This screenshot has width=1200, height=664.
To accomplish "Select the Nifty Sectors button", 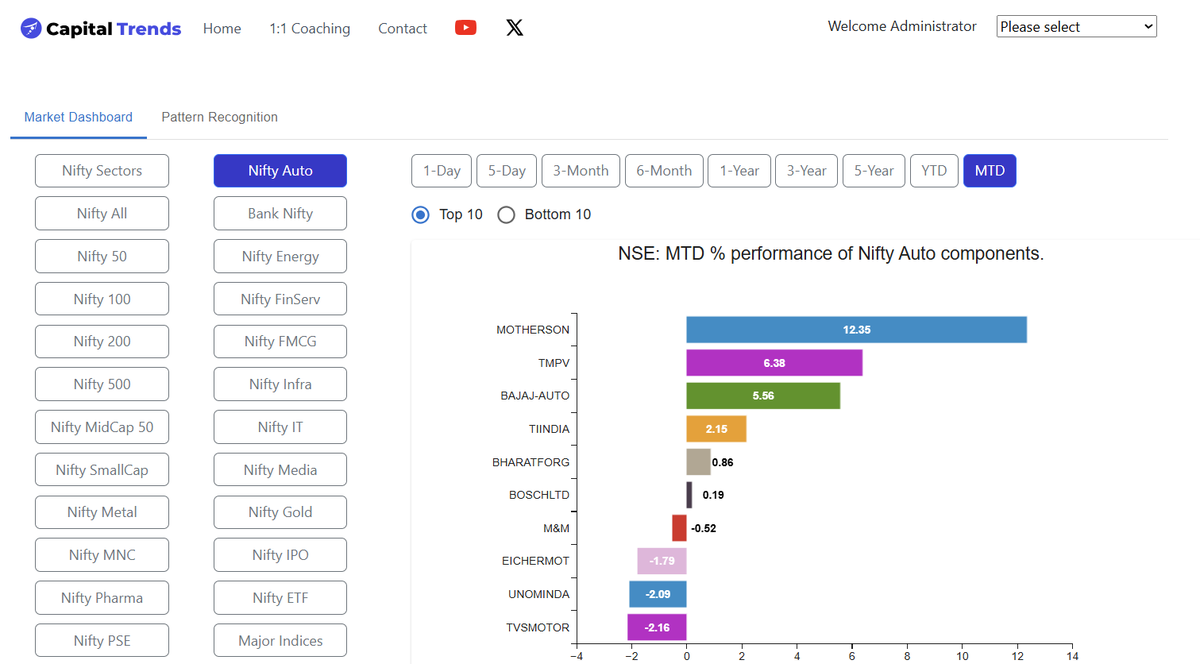I will tap(102, 171).
